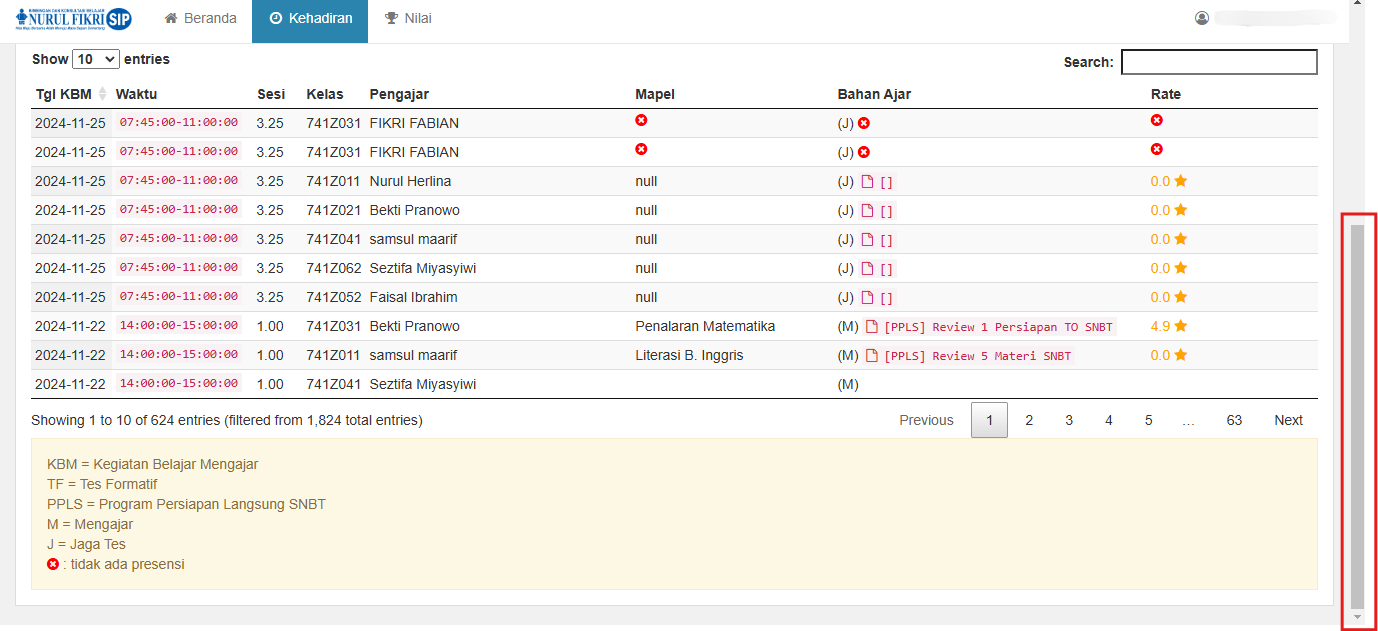Open page 2 of the table
Screen dimensions: 1378x631
(1029, 420)
